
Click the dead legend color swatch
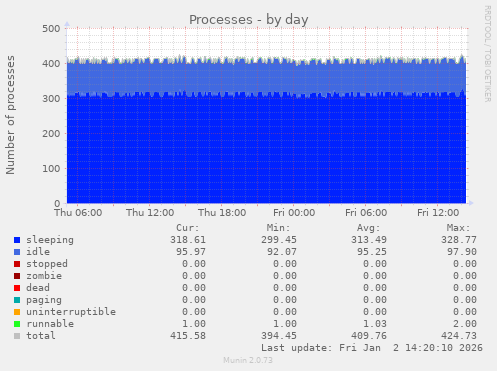point(17,288)
